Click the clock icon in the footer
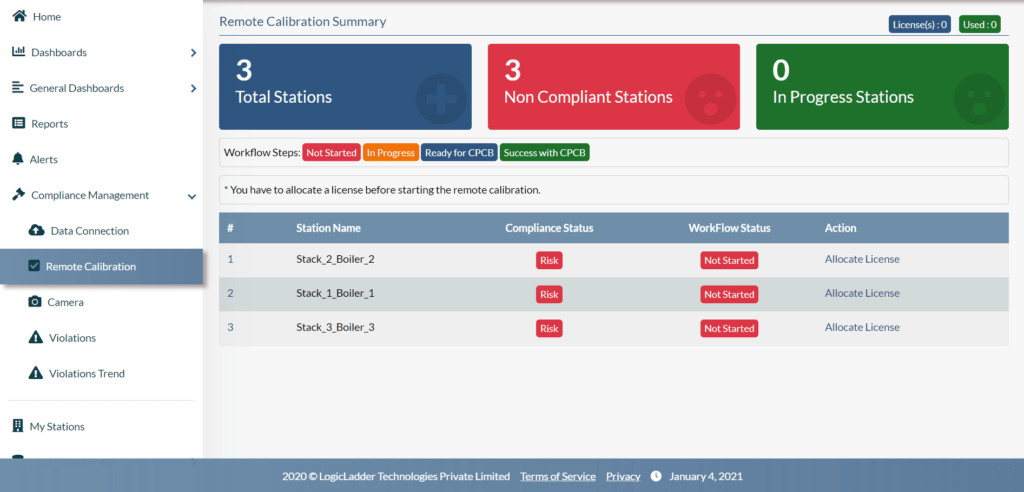Image resolution: width=1024 pixels, height=492 pixels. (656, 476)
